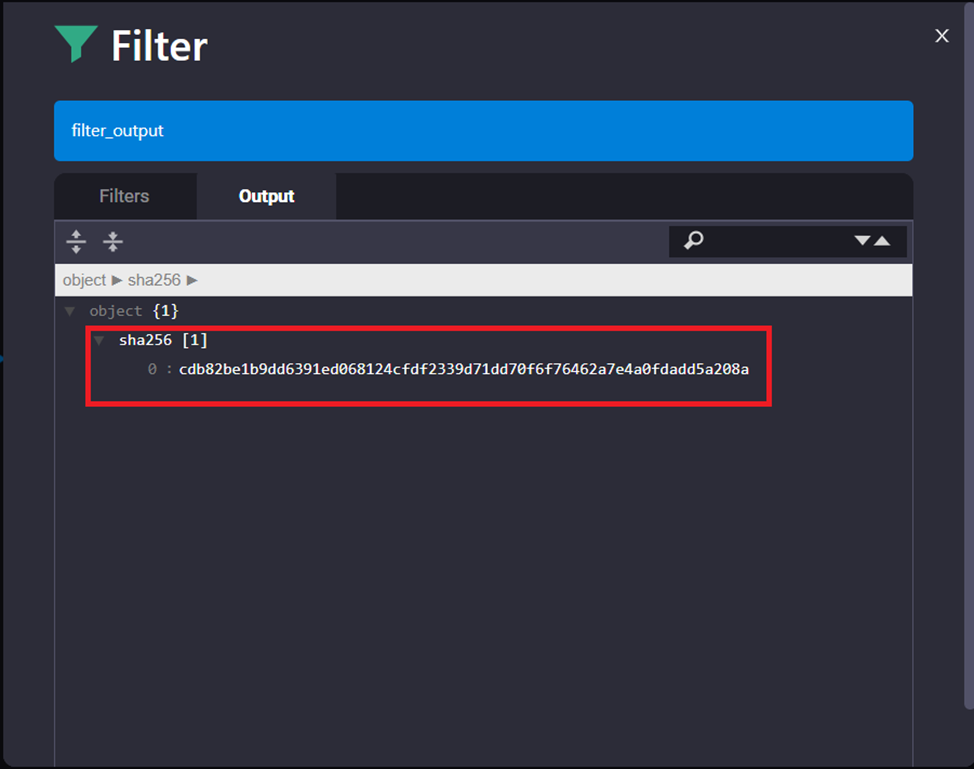Select the sha256 hash value
Viewport: 974px width, 769px height.
[464, 370]
